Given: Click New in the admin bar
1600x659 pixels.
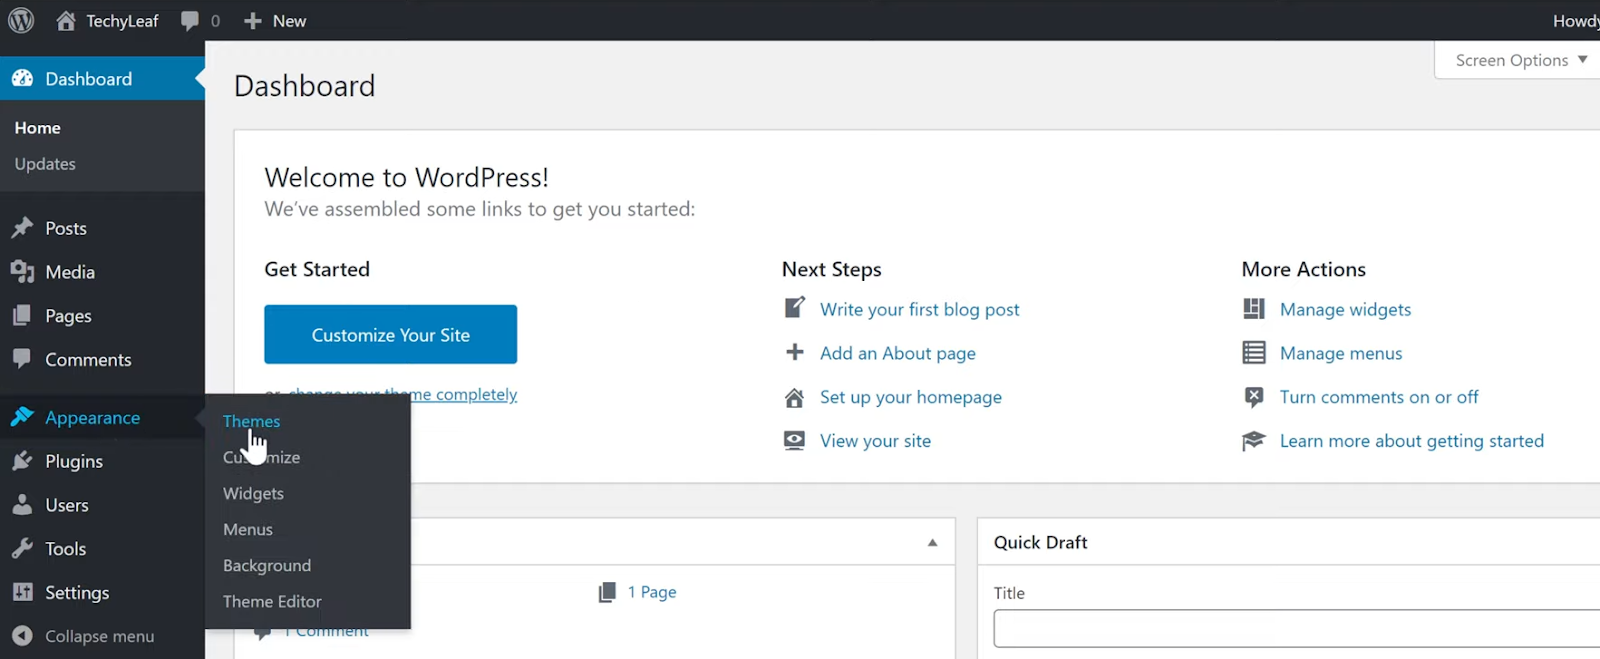Looking at the screenshot, I should click(x=289, y=21).
